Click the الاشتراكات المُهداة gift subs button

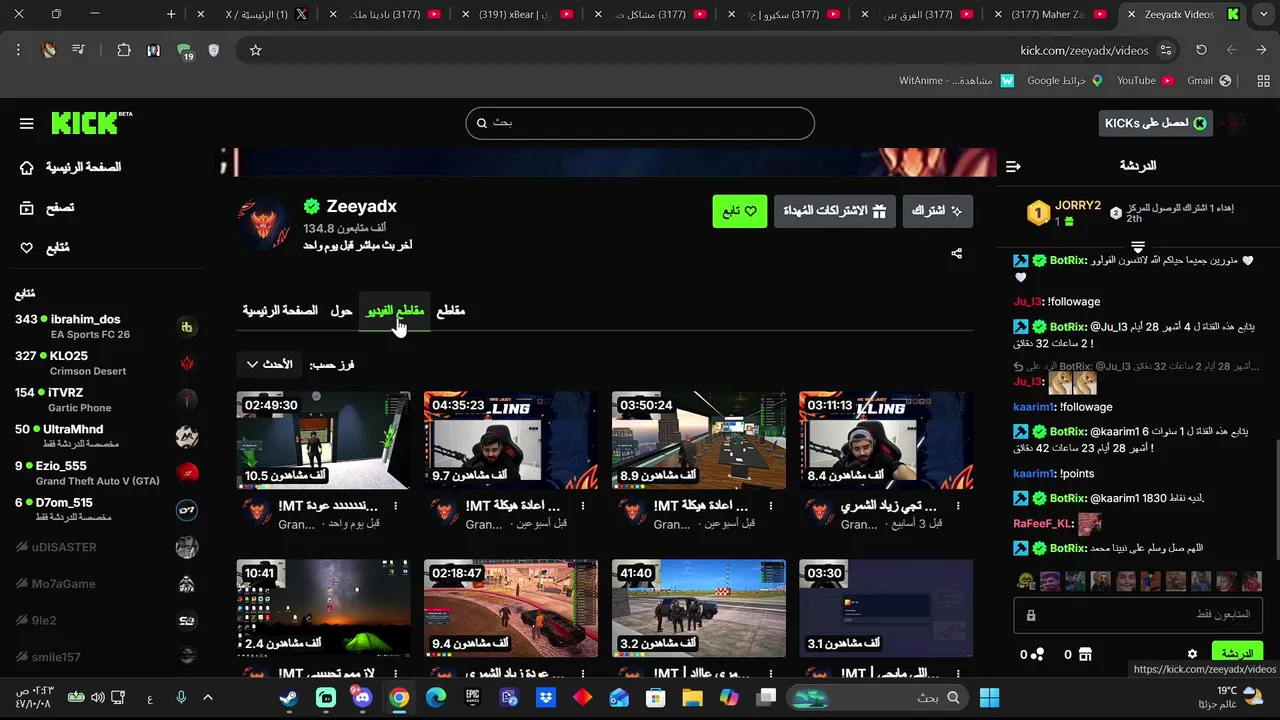point(834,211)
